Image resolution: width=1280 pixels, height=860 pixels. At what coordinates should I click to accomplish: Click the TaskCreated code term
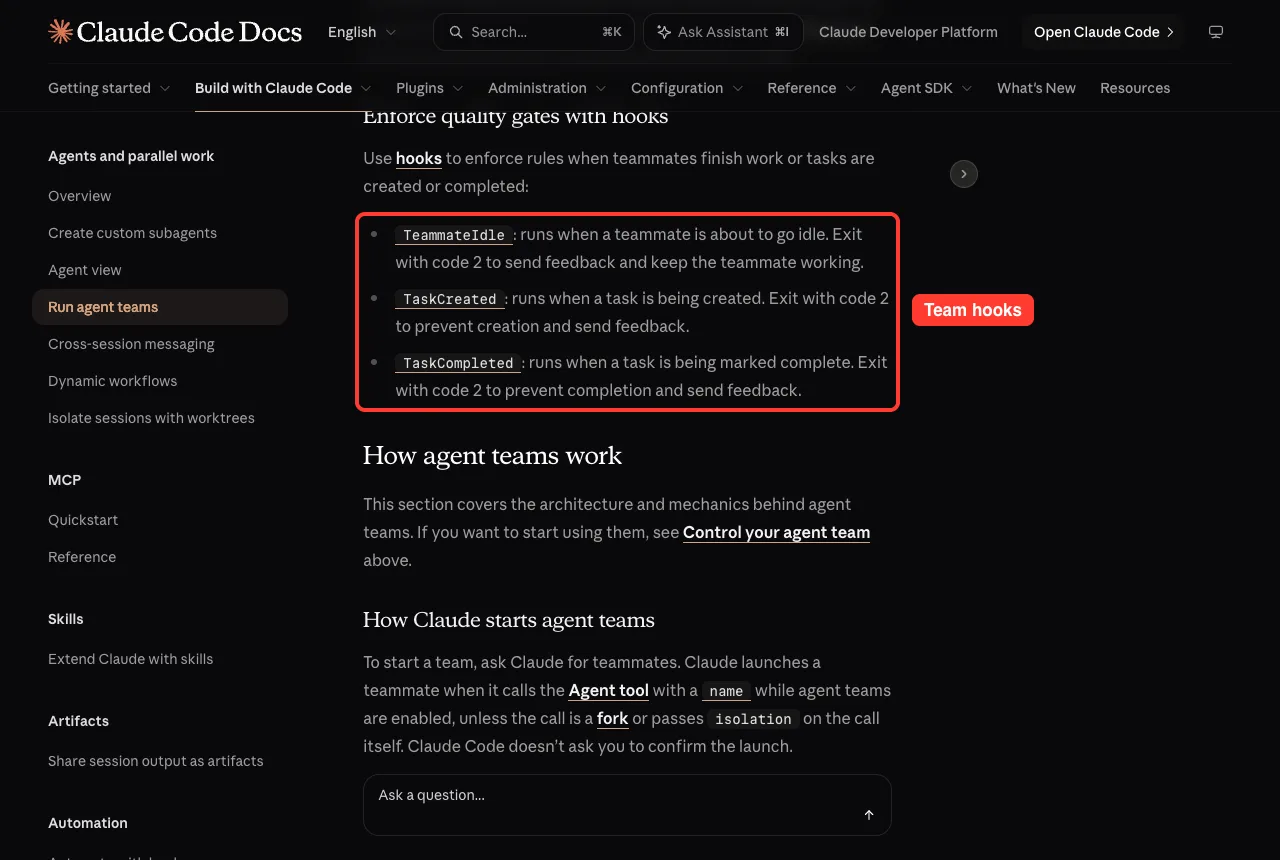coord(450,299)
